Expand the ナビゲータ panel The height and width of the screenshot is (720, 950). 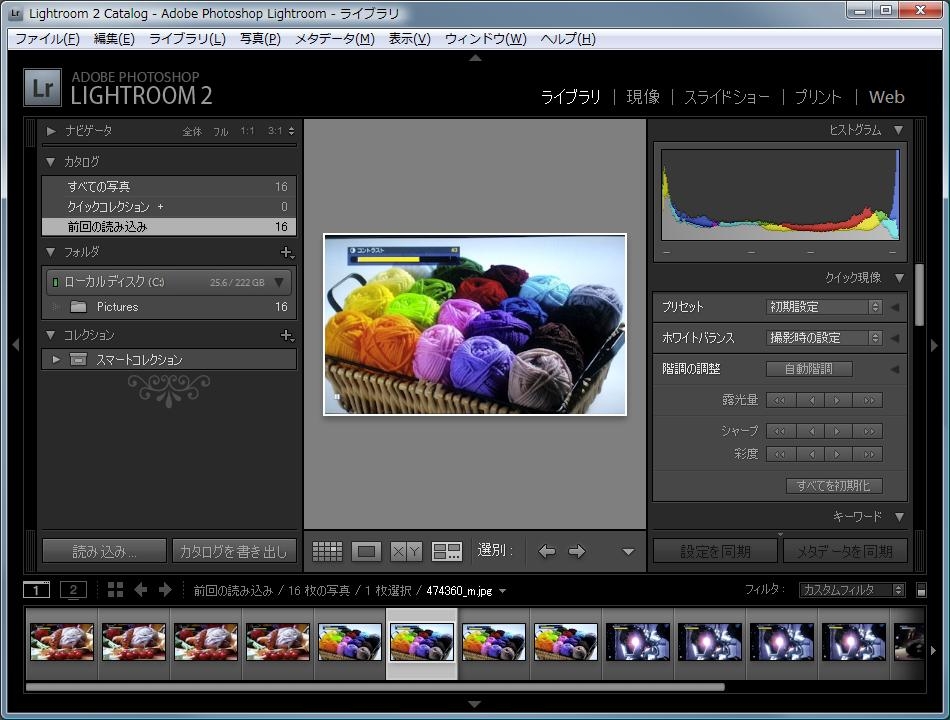click(x=51, y=131)
